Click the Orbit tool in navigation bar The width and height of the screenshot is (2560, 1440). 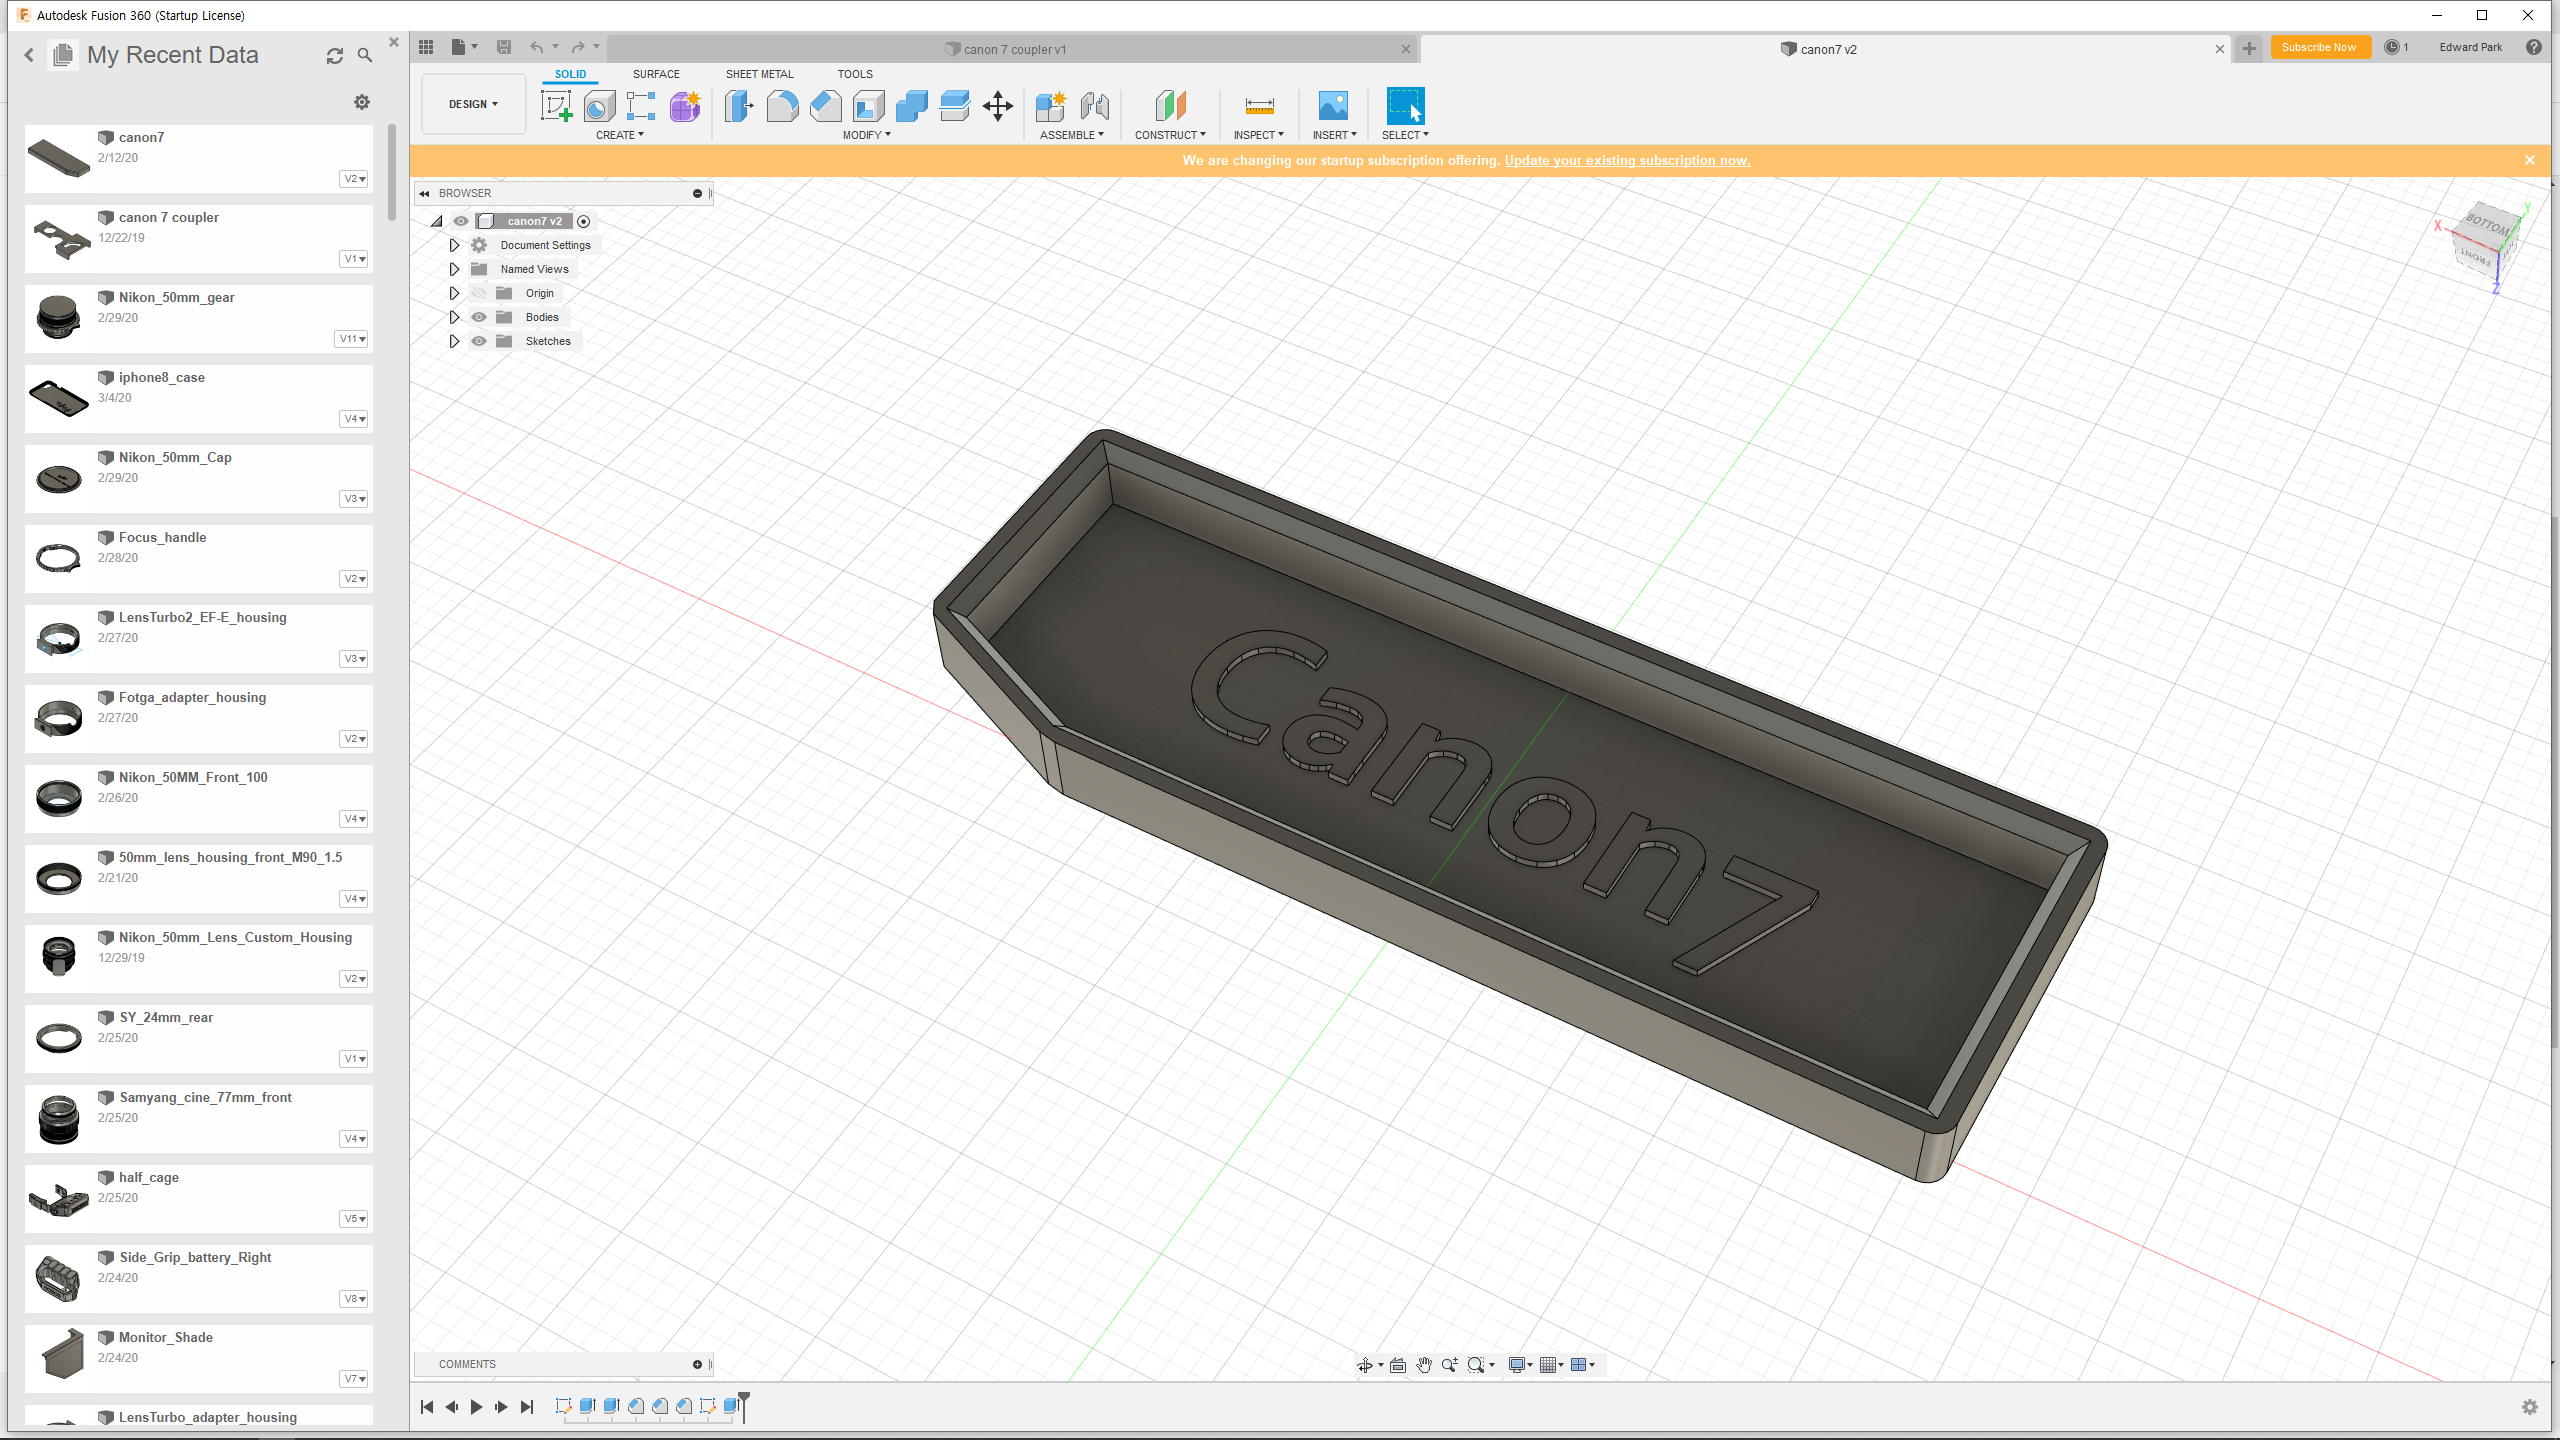[1364, 1365]
